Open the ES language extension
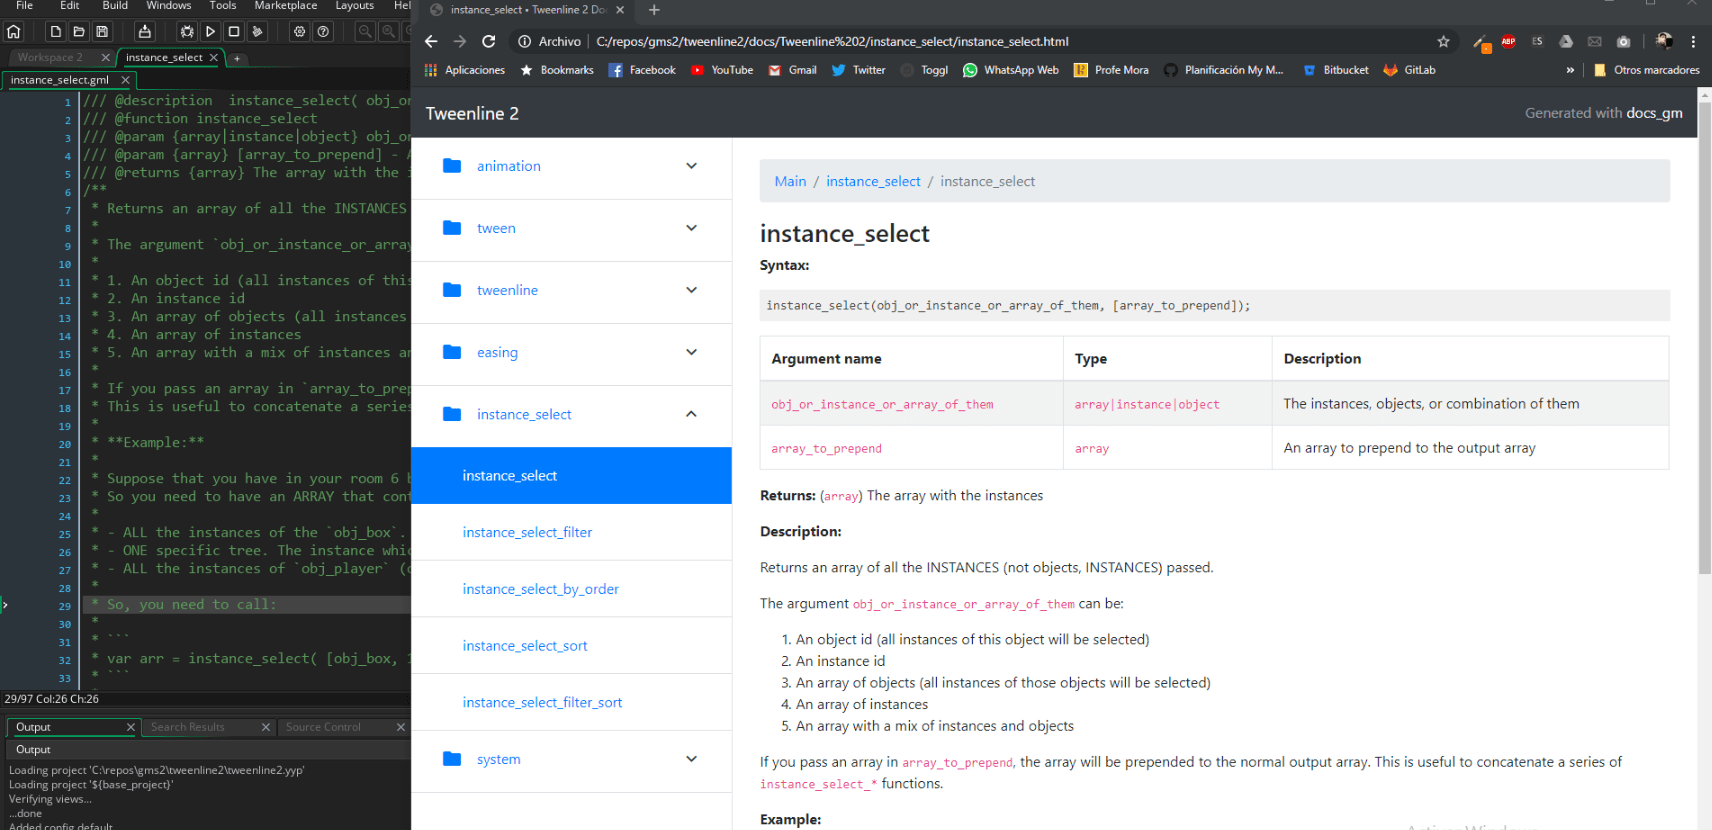 (x=1537, y=41)
